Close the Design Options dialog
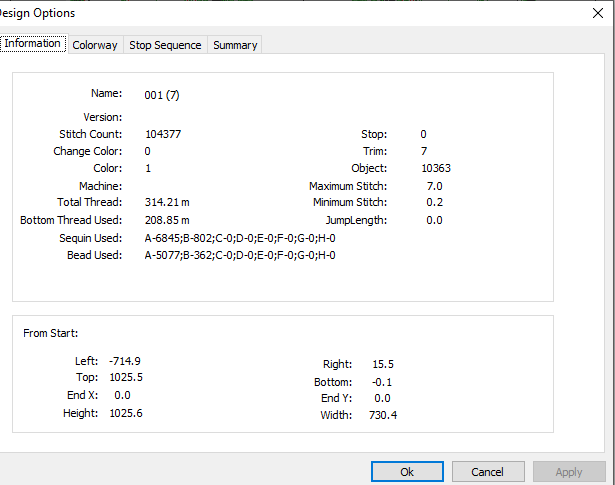615x485 pixels. click(x=598, y=13)
